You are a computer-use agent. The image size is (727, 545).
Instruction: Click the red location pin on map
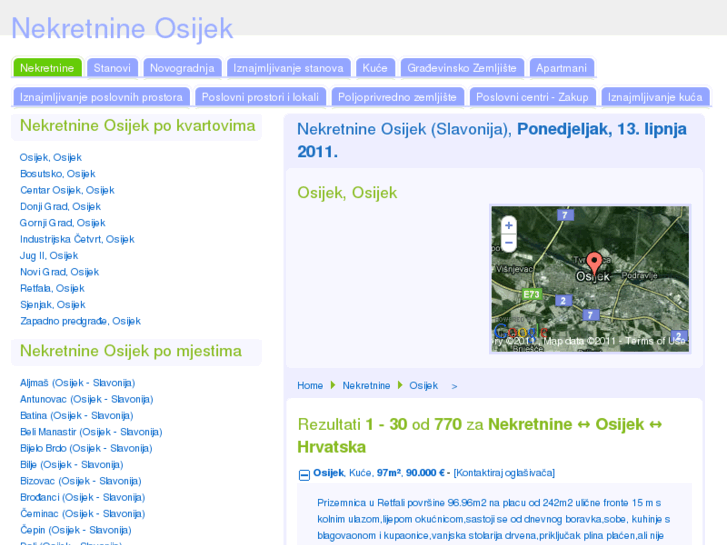[x=594, y=264]
